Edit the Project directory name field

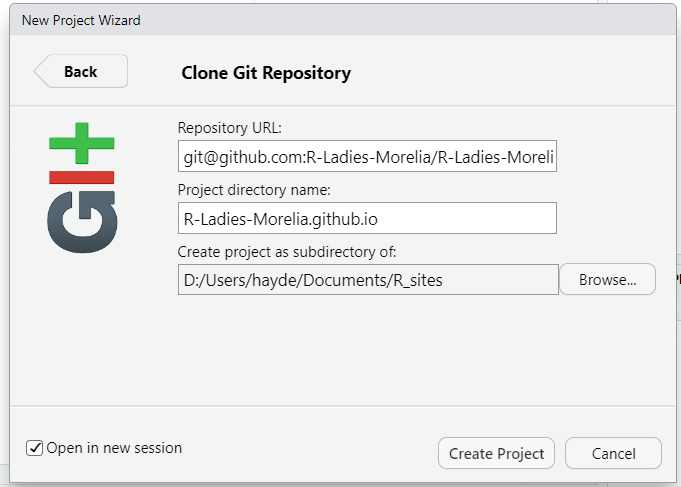point(366,218)
